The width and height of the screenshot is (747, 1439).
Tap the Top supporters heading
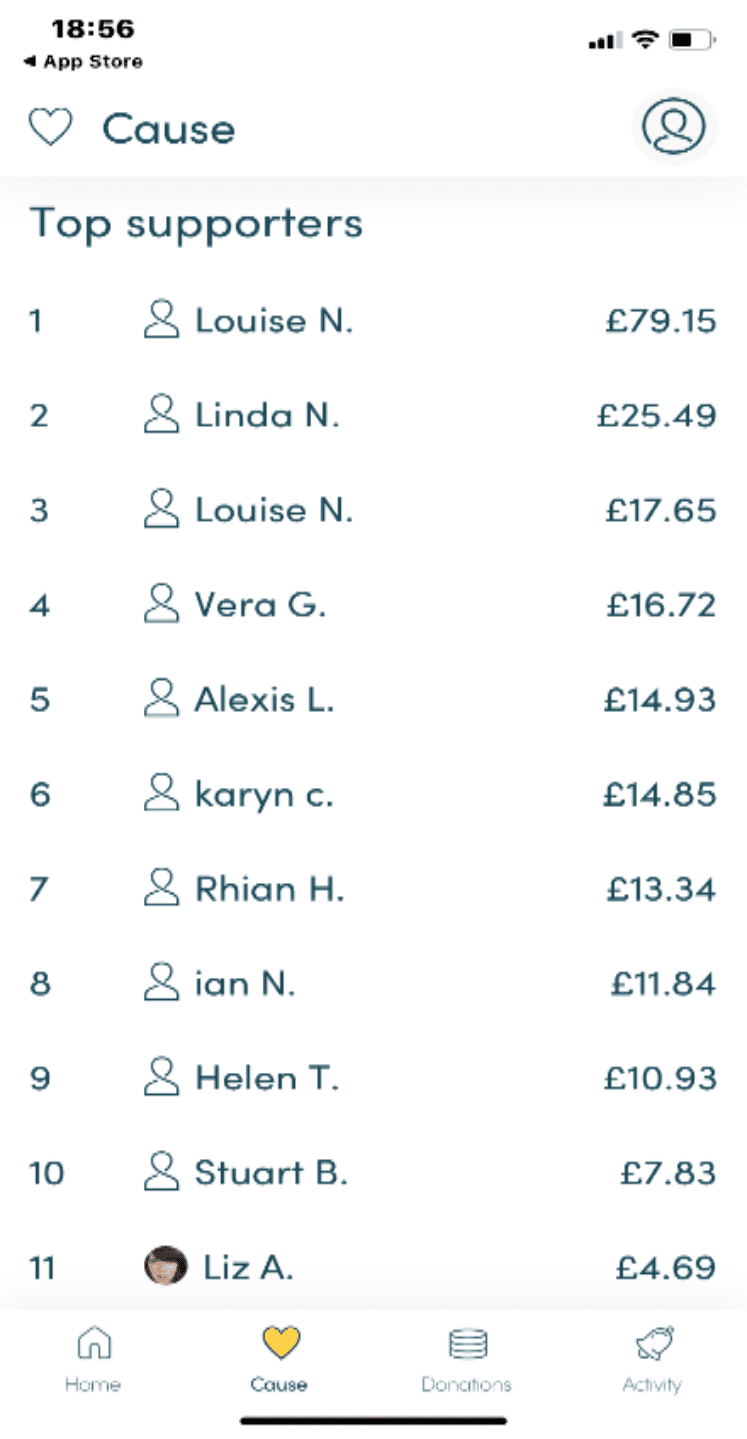pyautogui.click(x=196, y=223)
